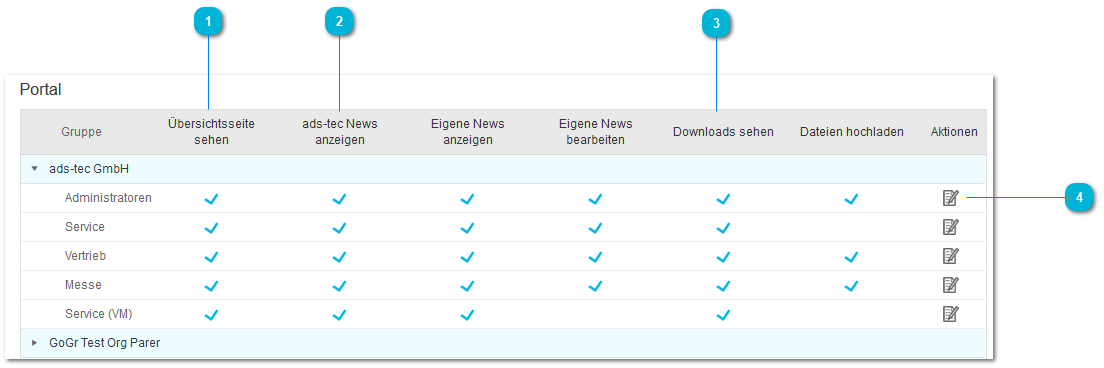Open edit action for Service (VM) row
1104x368 pixels.
pos(951,314)
